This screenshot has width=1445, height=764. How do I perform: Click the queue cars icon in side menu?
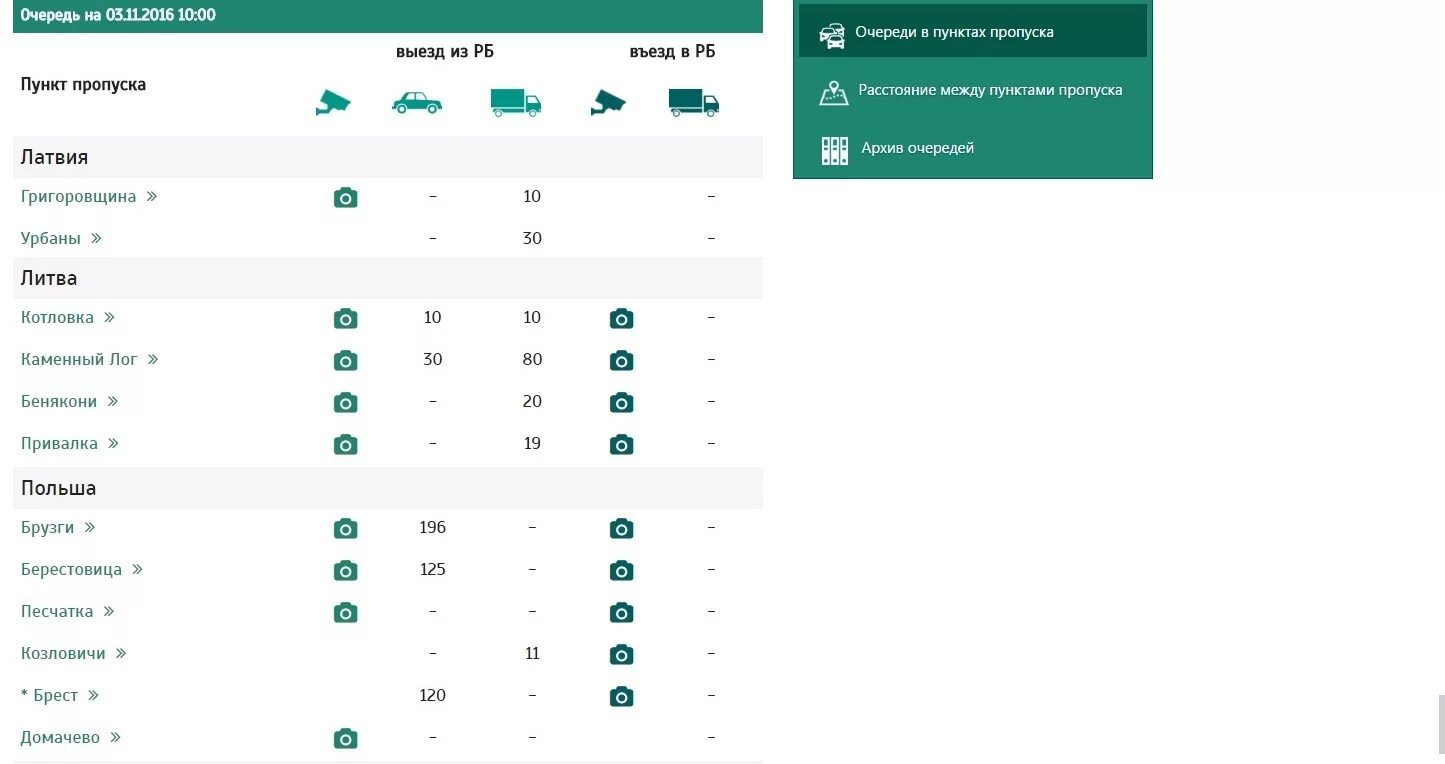point(832,35)
